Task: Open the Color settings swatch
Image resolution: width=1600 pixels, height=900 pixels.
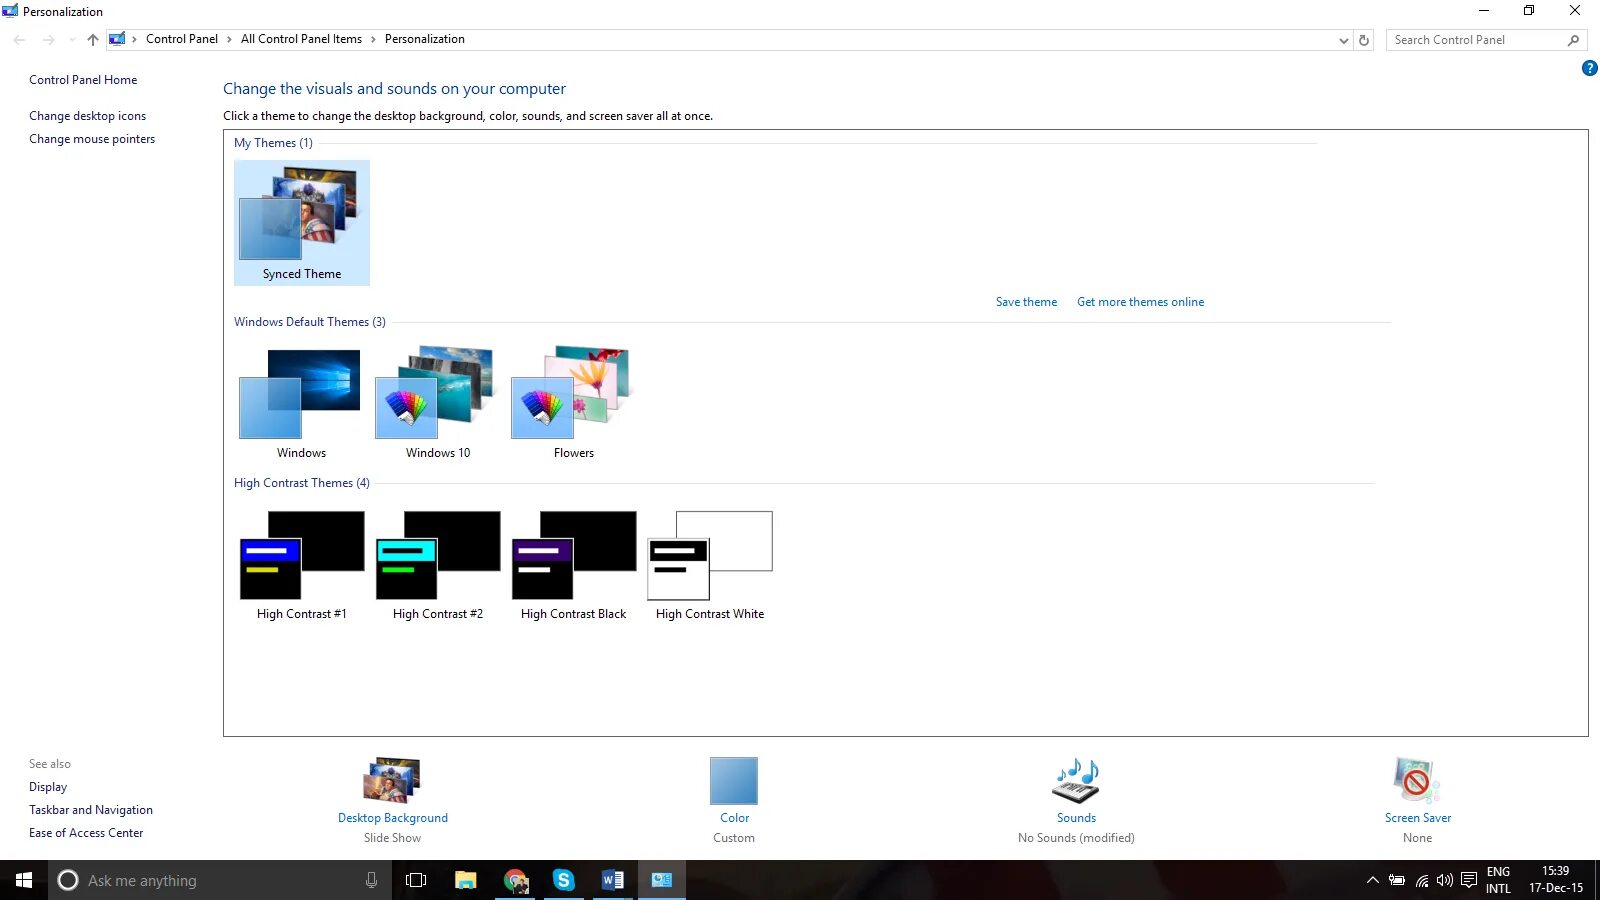Action: pyautogui.click(x=734, y=781)
